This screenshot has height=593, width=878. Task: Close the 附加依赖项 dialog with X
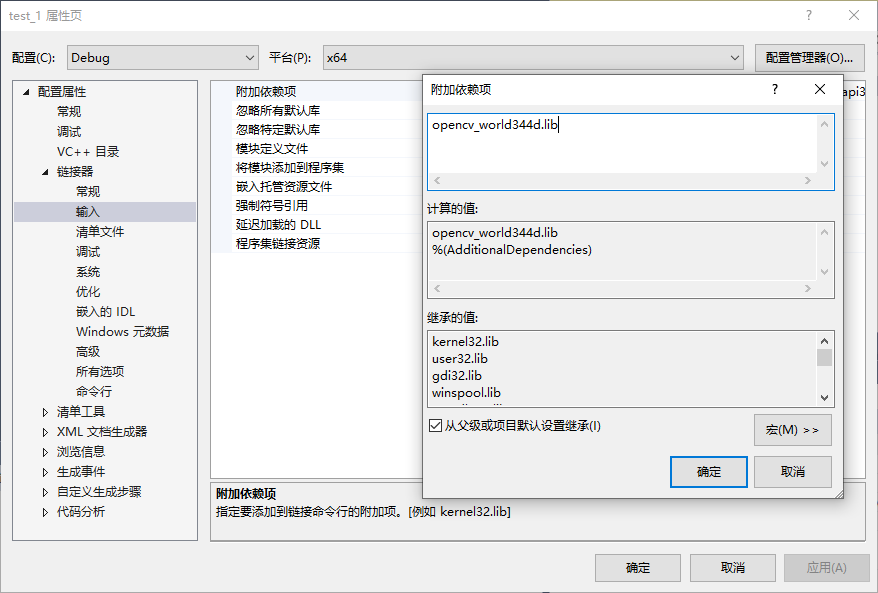[x=820, y=89]
